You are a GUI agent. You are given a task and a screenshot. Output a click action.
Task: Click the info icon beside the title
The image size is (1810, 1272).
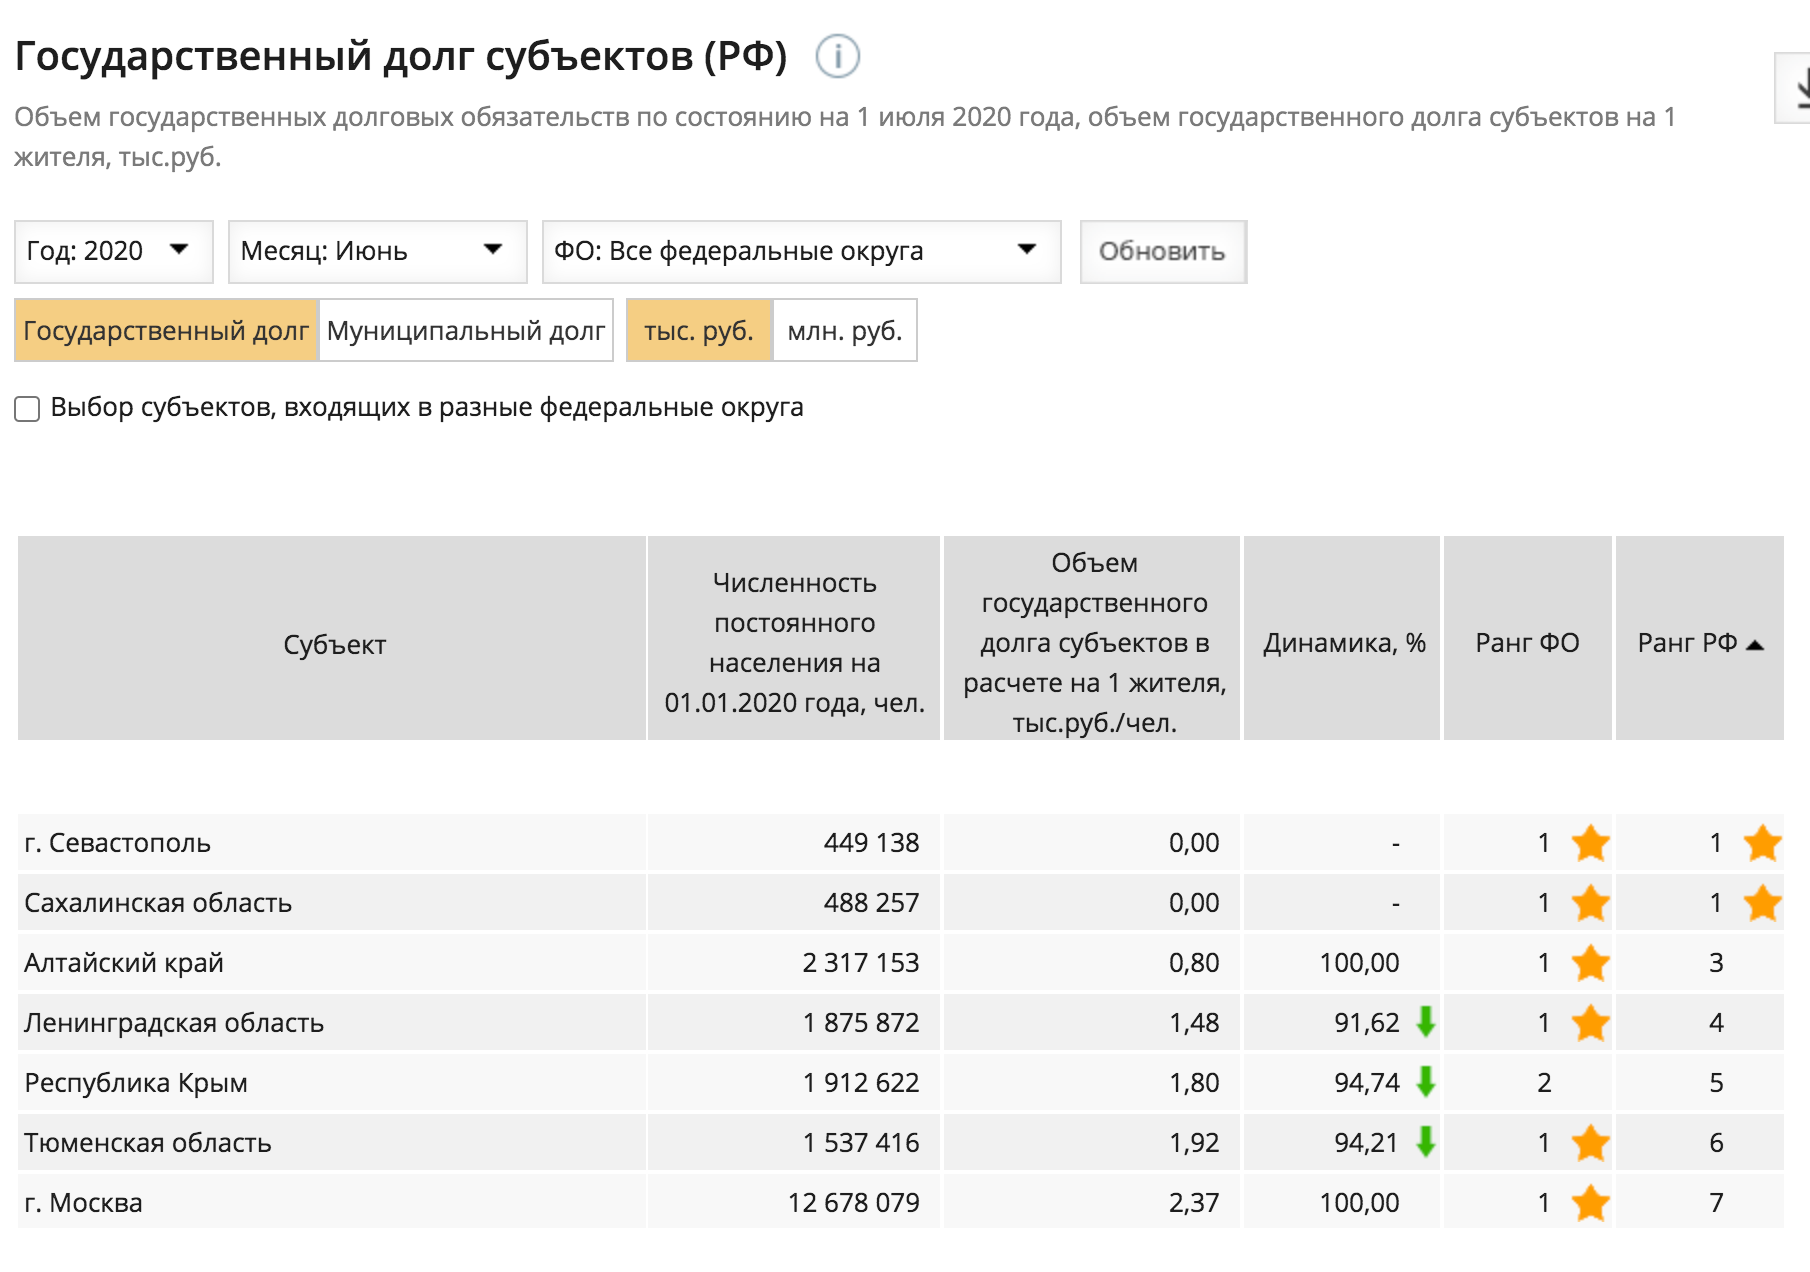pos(837,56)
